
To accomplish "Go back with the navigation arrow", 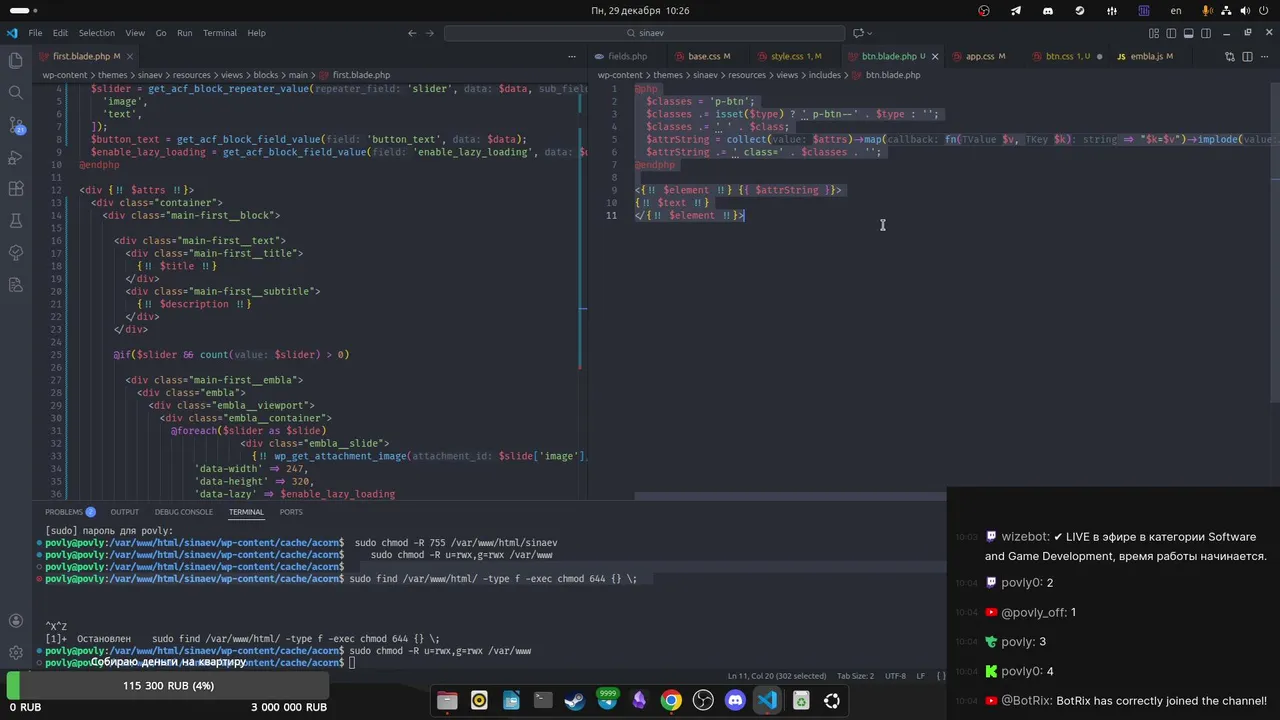I will point(412,33).
